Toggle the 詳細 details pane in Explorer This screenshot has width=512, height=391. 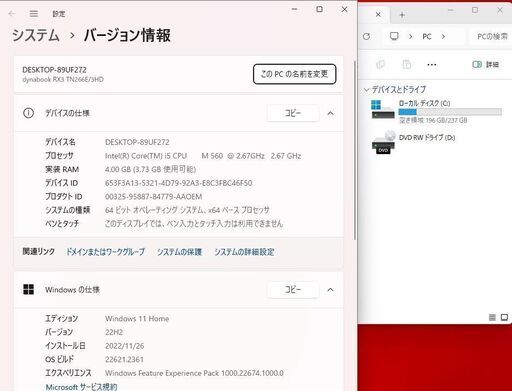coord(486,64)
